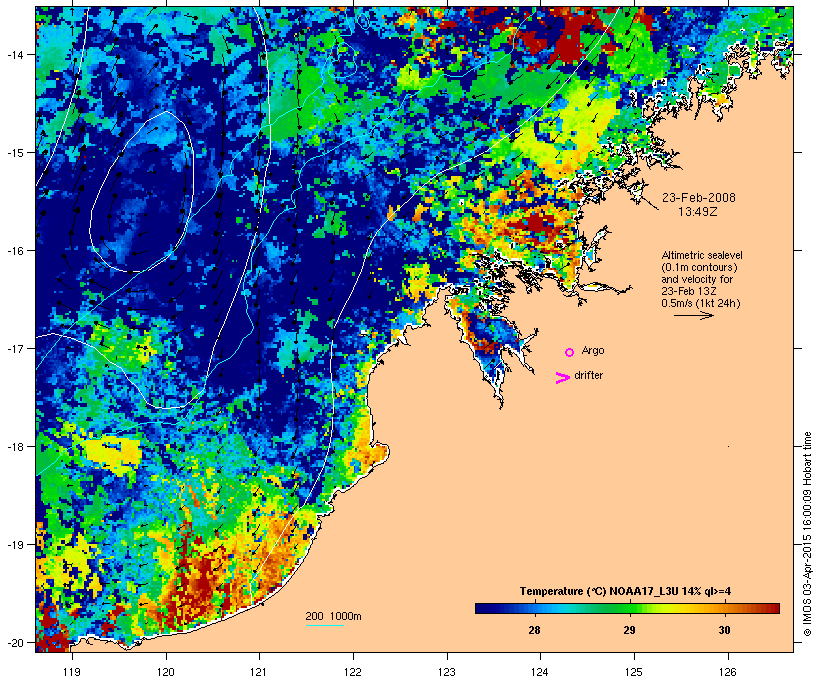Click the 'Argo' legend label
The width and height of the screenshot is (820, 680).
pyautogui.click(x=593, y=350)
